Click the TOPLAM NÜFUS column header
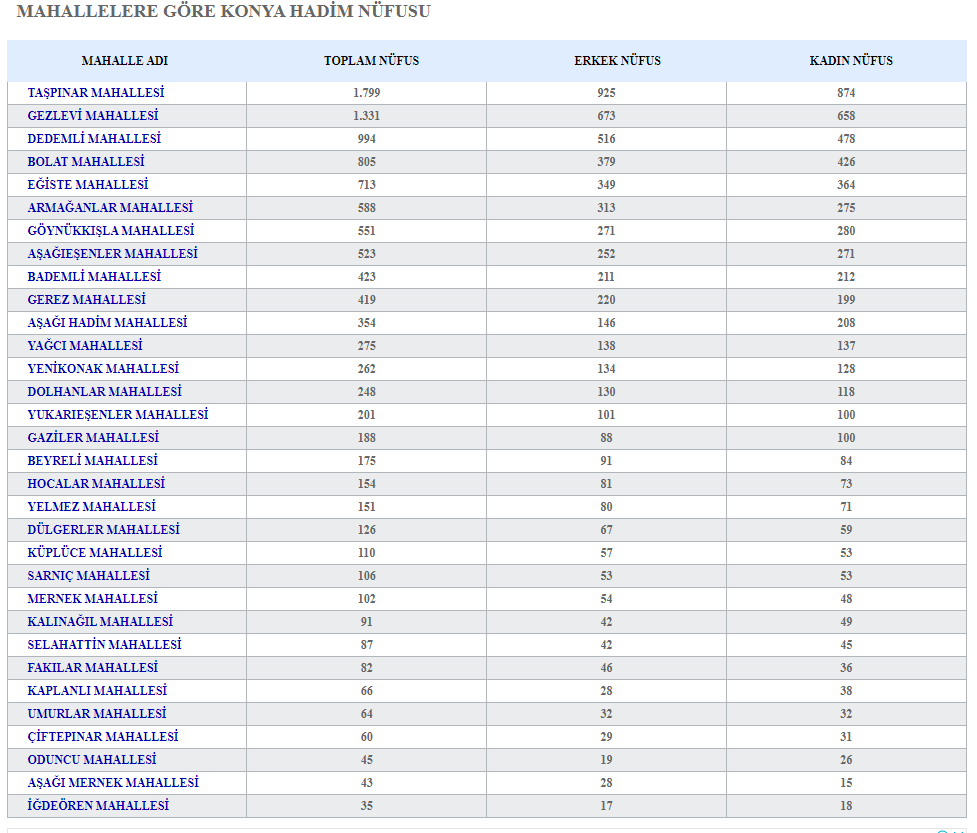 point(371,61)
